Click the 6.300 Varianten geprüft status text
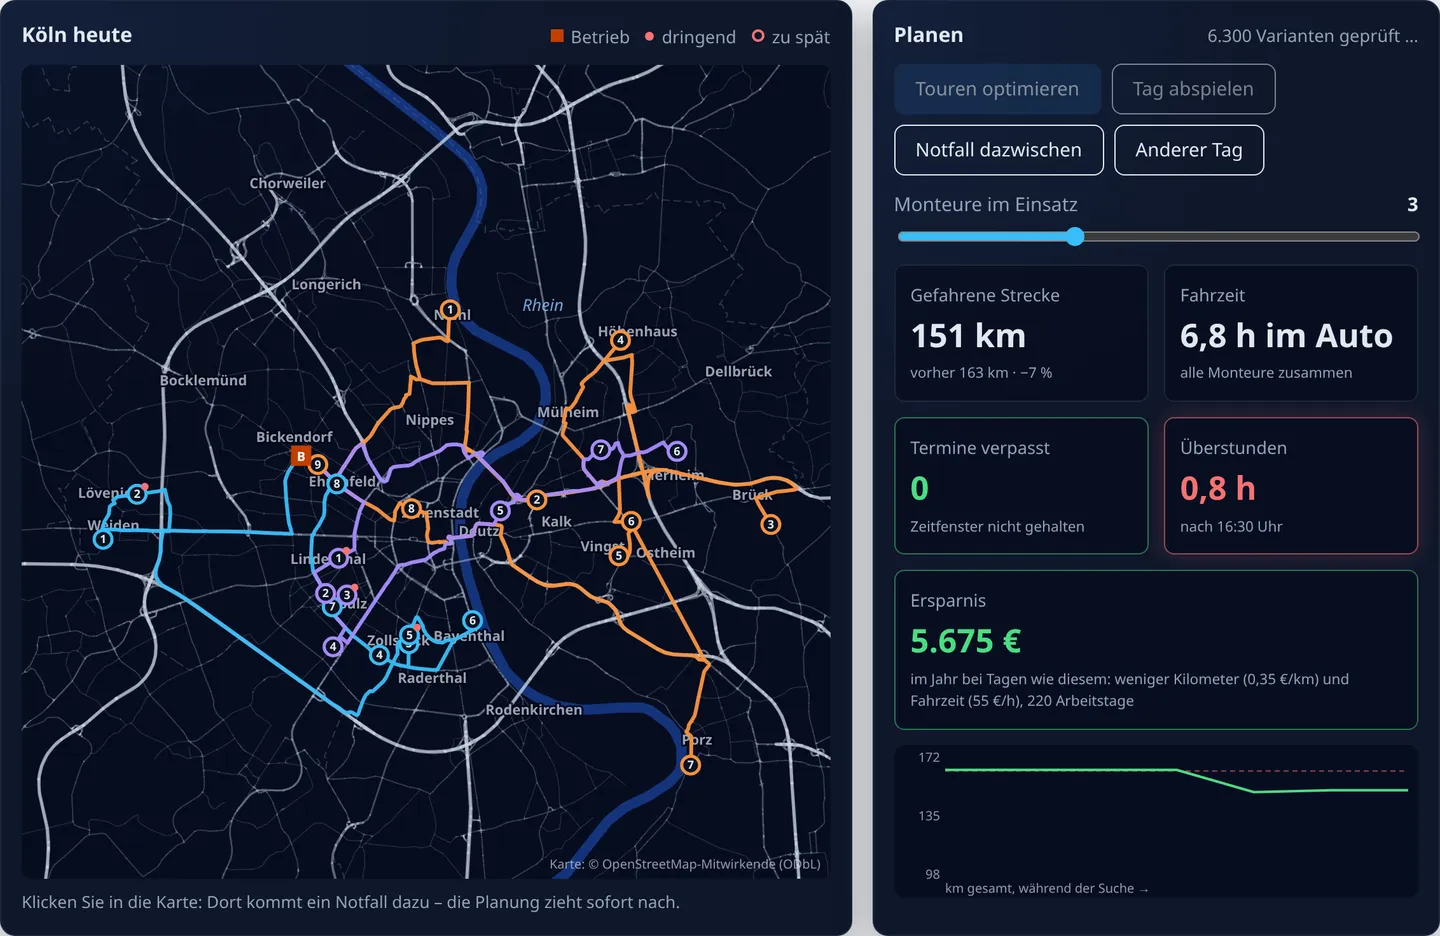 coord(1312,36)
